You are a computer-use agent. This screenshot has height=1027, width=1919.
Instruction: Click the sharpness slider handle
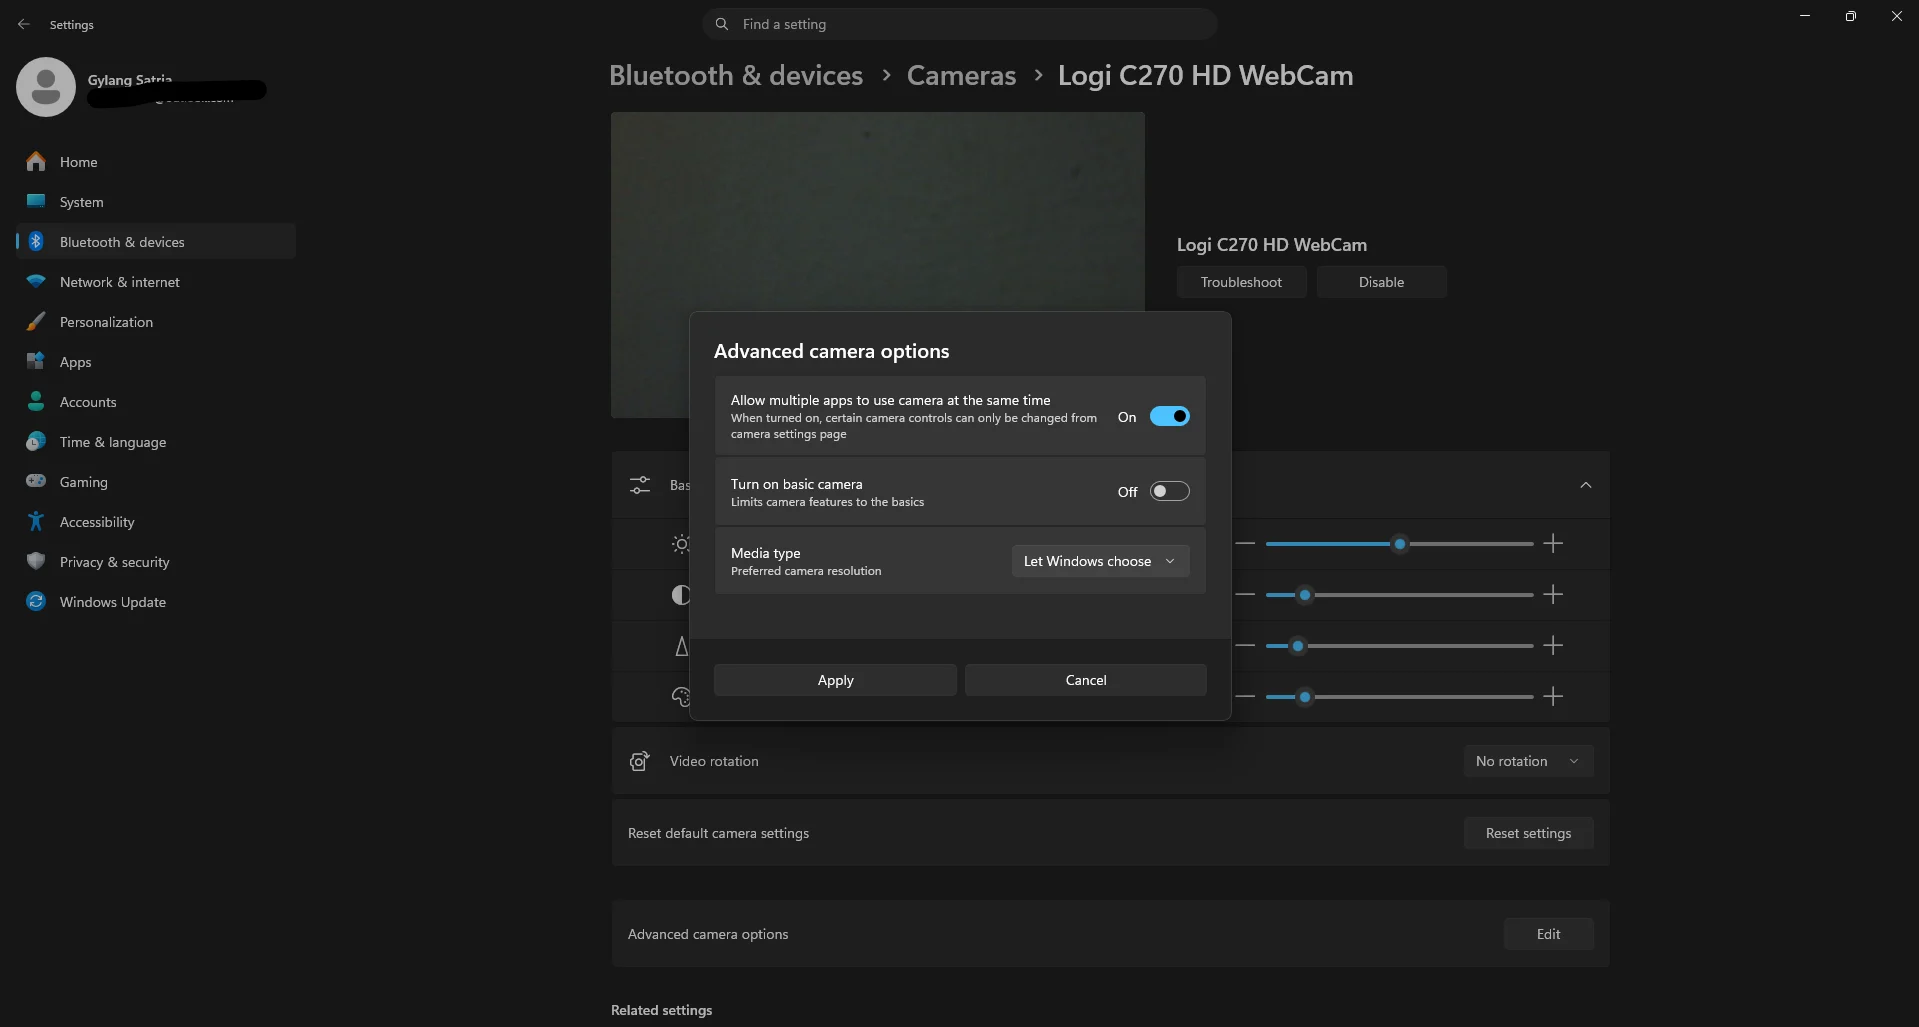point(1298,646)
